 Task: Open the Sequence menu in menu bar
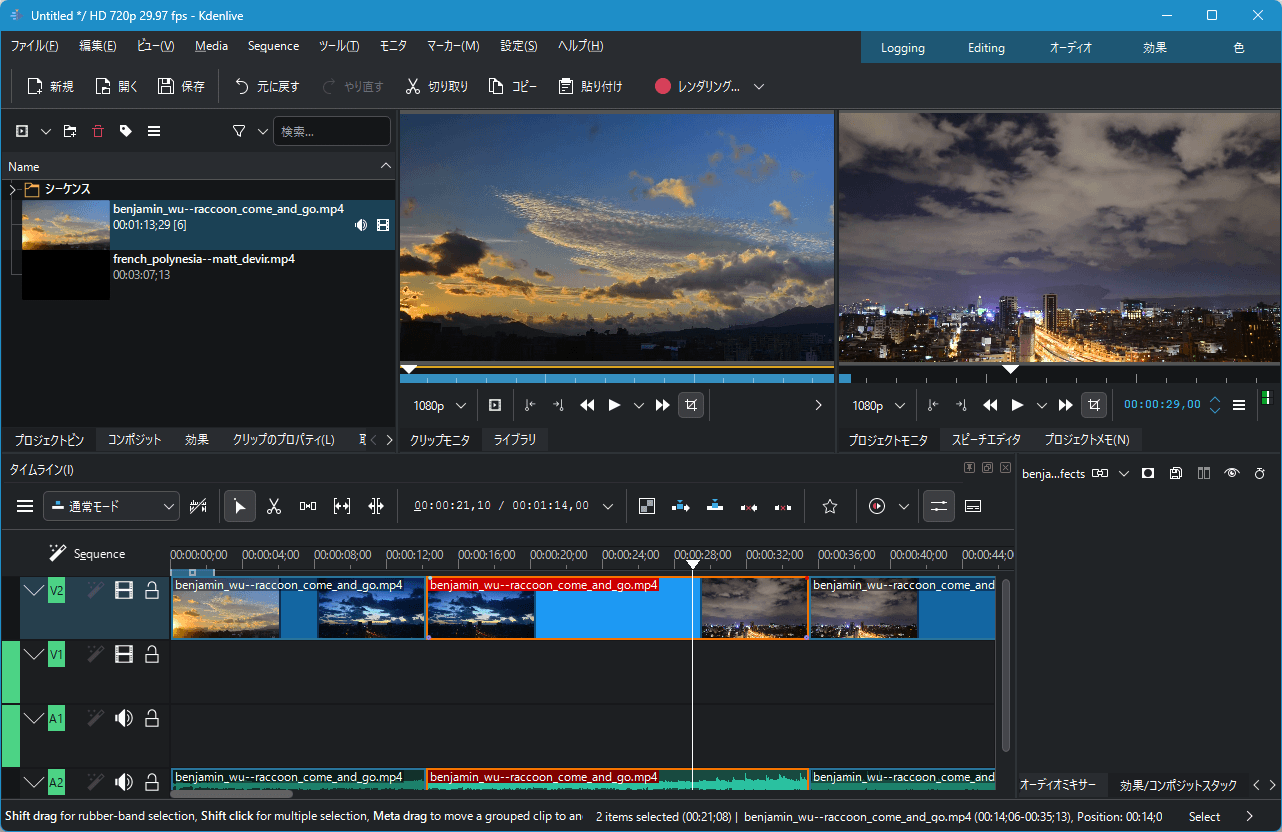click(x=273, y=46)
